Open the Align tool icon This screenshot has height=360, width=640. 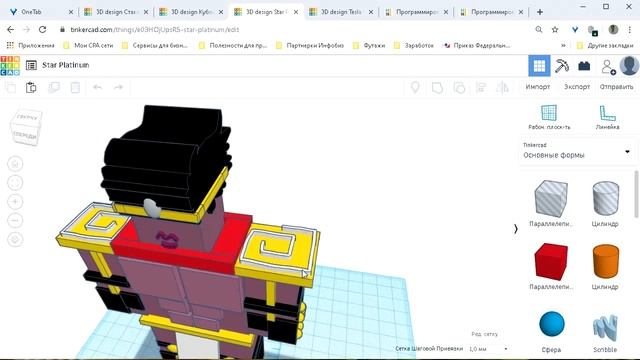pyautogui.click(x=481, y=87)
